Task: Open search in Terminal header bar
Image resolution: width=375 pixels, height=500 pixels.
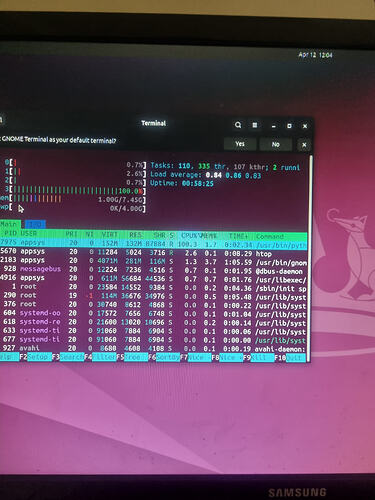Action: [x=238, y=125]
